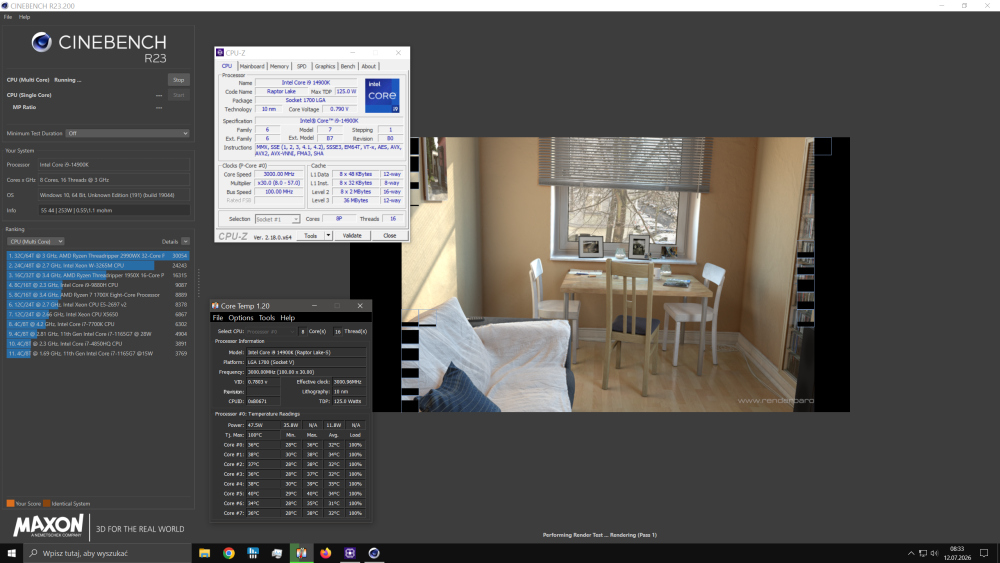Expand the Tools dropdown arrow in CPU-Z
This screenshot has height=563, width=1000.
328,235
